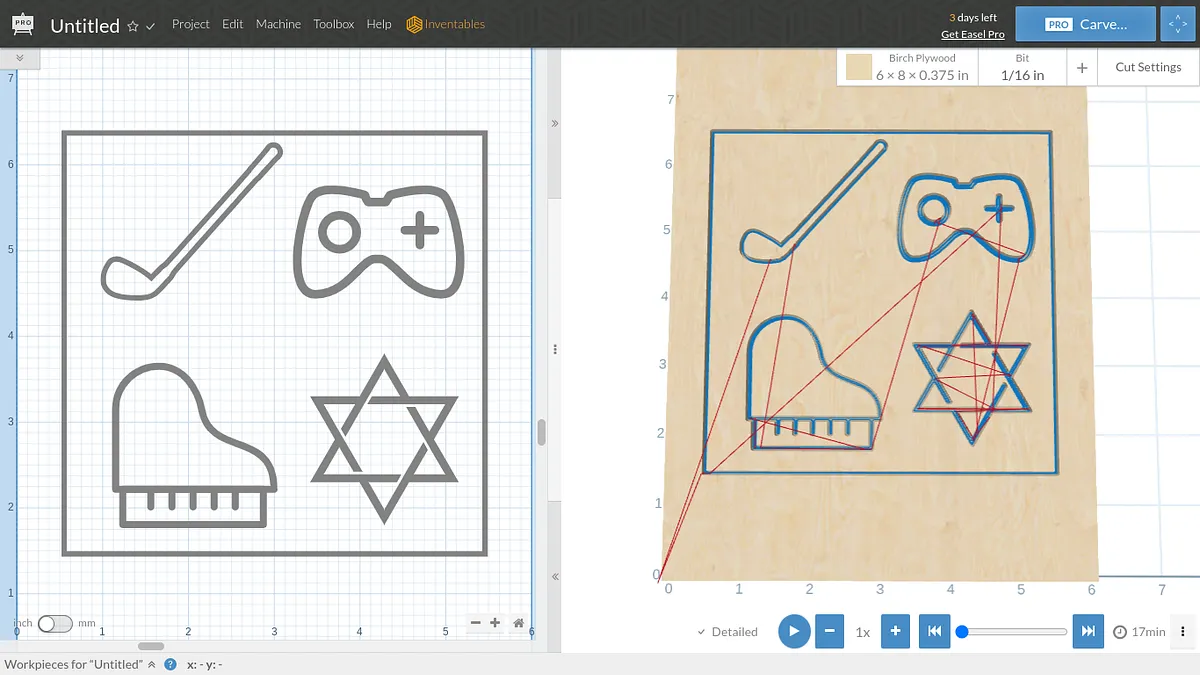Skip to start of simulation
The width and height of the screenshot is (1200, 675).
pos(934,631)
